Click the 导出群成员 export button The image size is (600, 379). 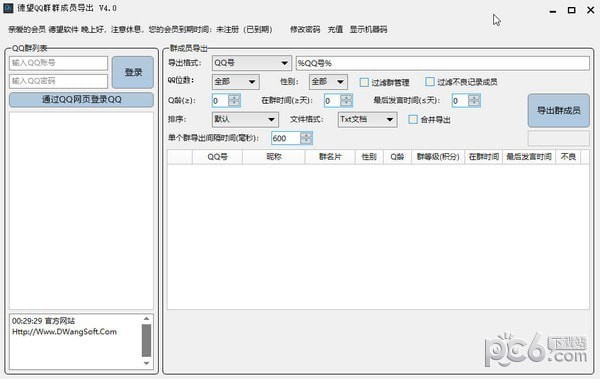[x=559, y=111]
